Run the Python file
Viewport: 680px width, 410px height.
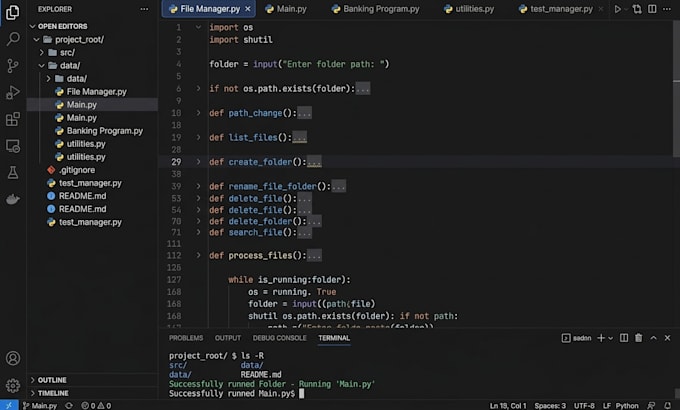618,9
